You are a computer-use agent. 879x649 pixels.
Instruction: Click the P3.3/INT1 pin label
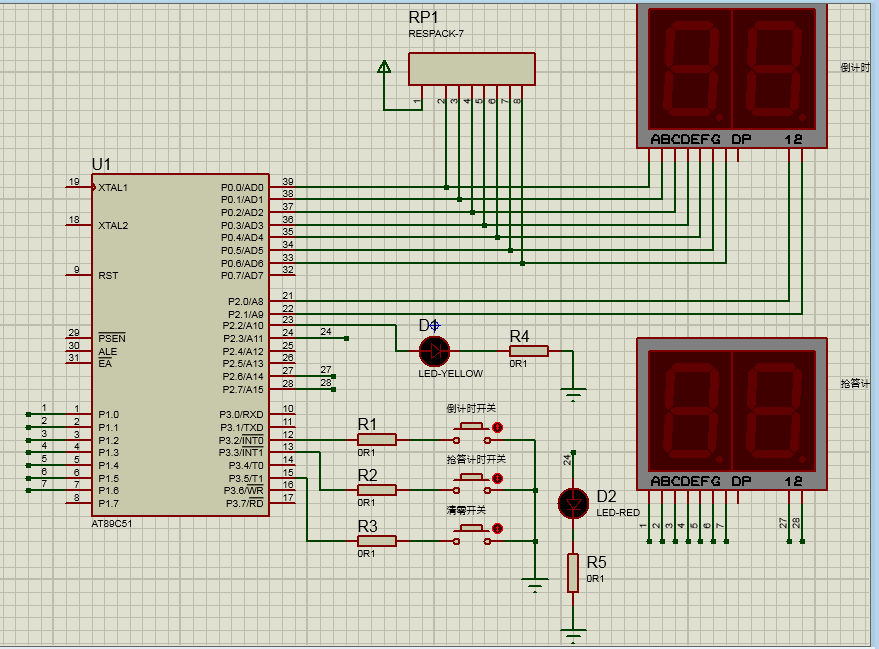tap(241, 452)
